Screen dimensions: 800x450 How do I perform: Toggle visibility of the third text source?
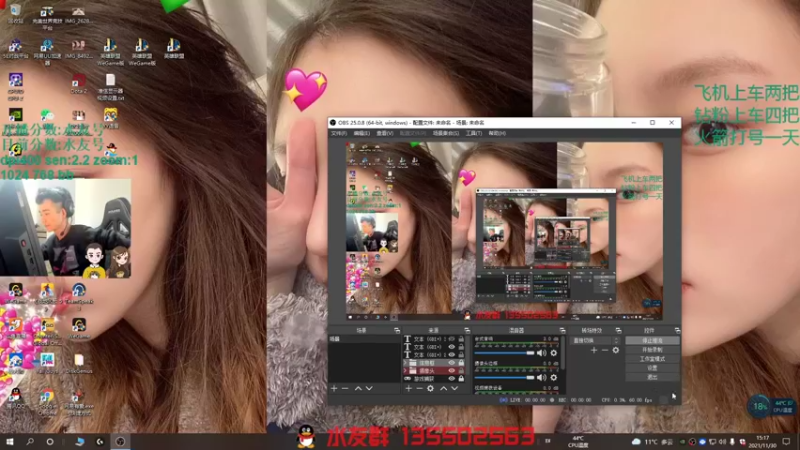click(452, 354)
